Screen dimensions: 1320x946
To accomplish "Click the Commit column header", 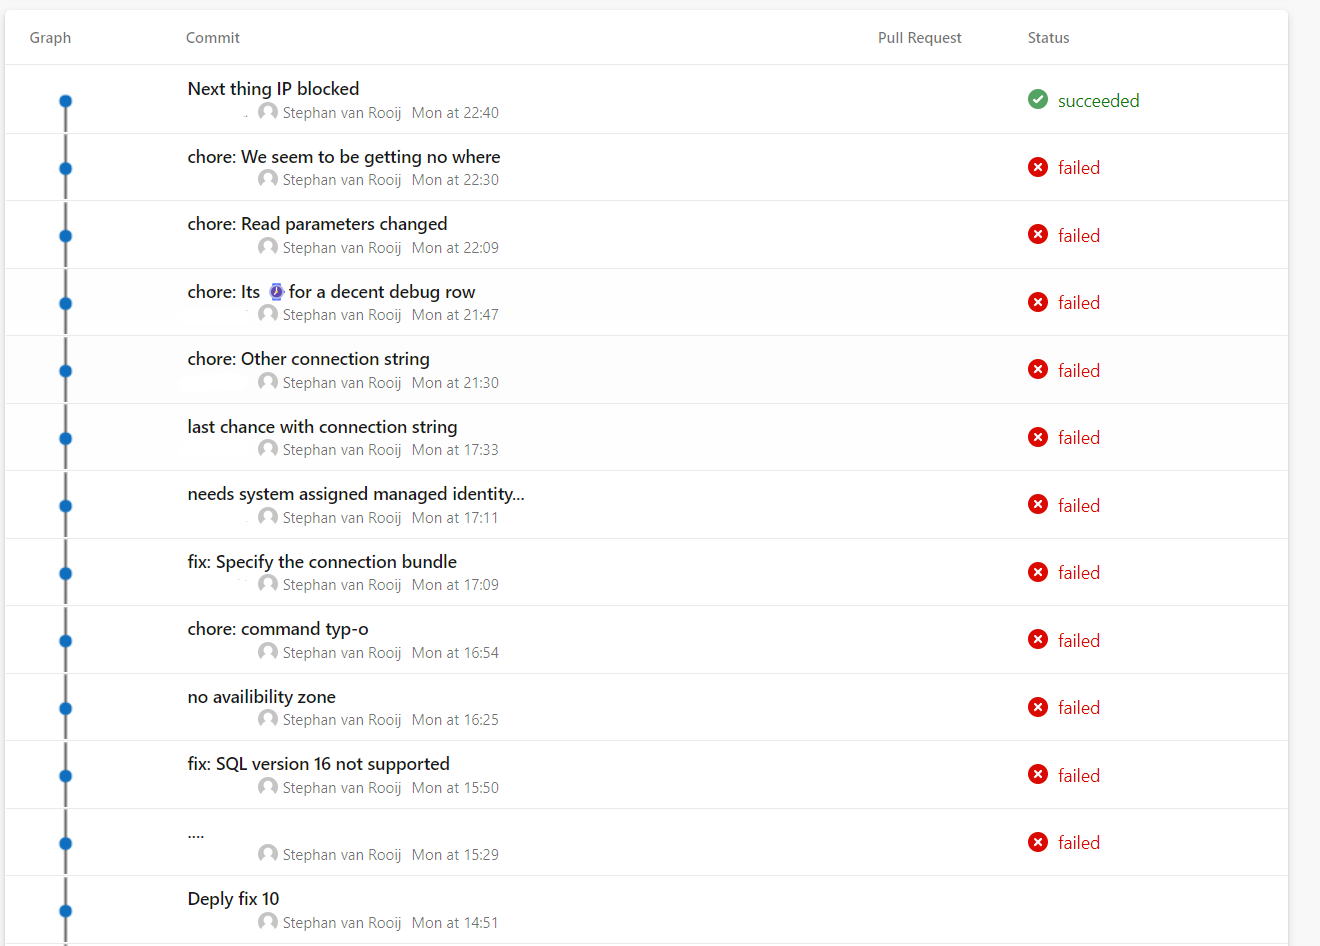I will pos(213,38).
